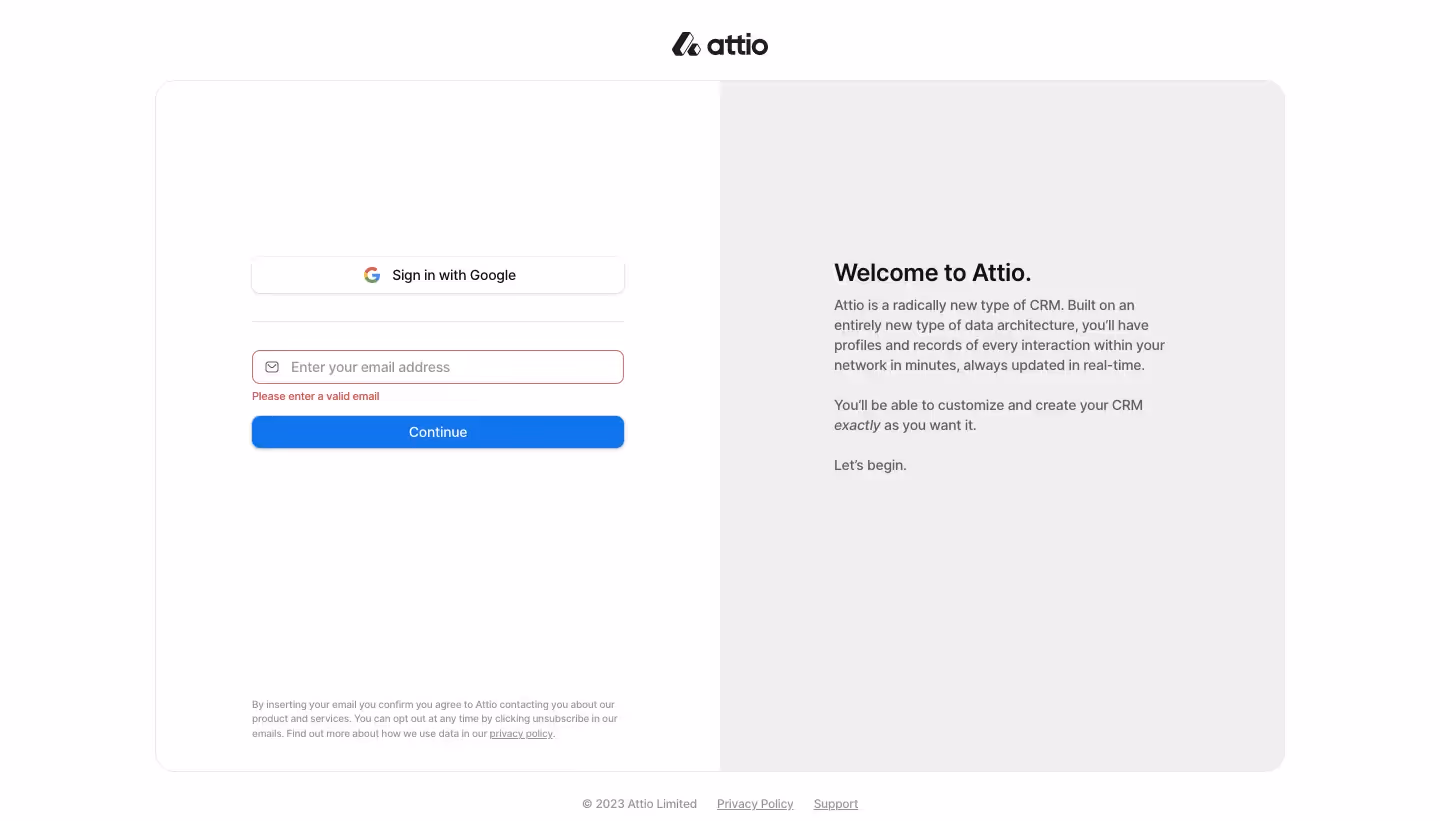
Task: Click the envelope icon inside the email field
Action: [272, 367]
